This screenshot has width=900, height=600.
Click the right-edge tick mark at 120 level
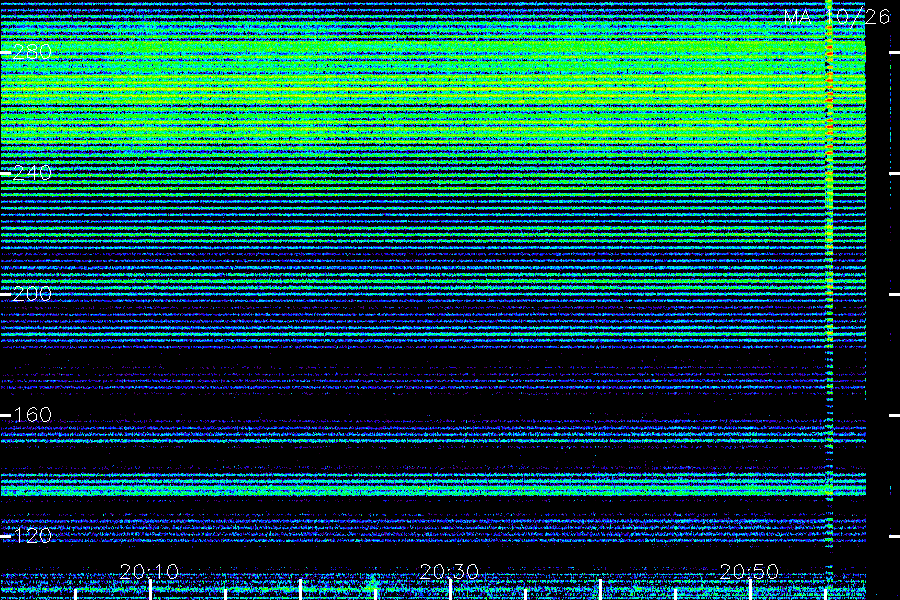tap(894, 536)
